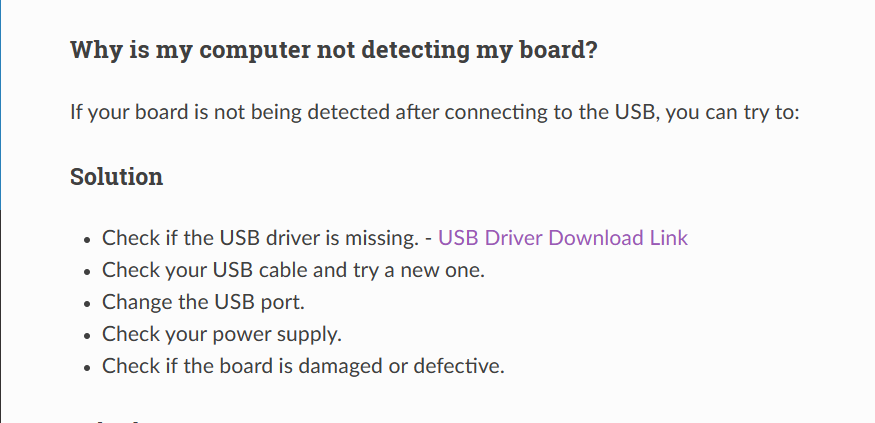Screen dimensions: 875x423
Task: Click the bullet marker before USB driver item
Action: tap(86, 240)
